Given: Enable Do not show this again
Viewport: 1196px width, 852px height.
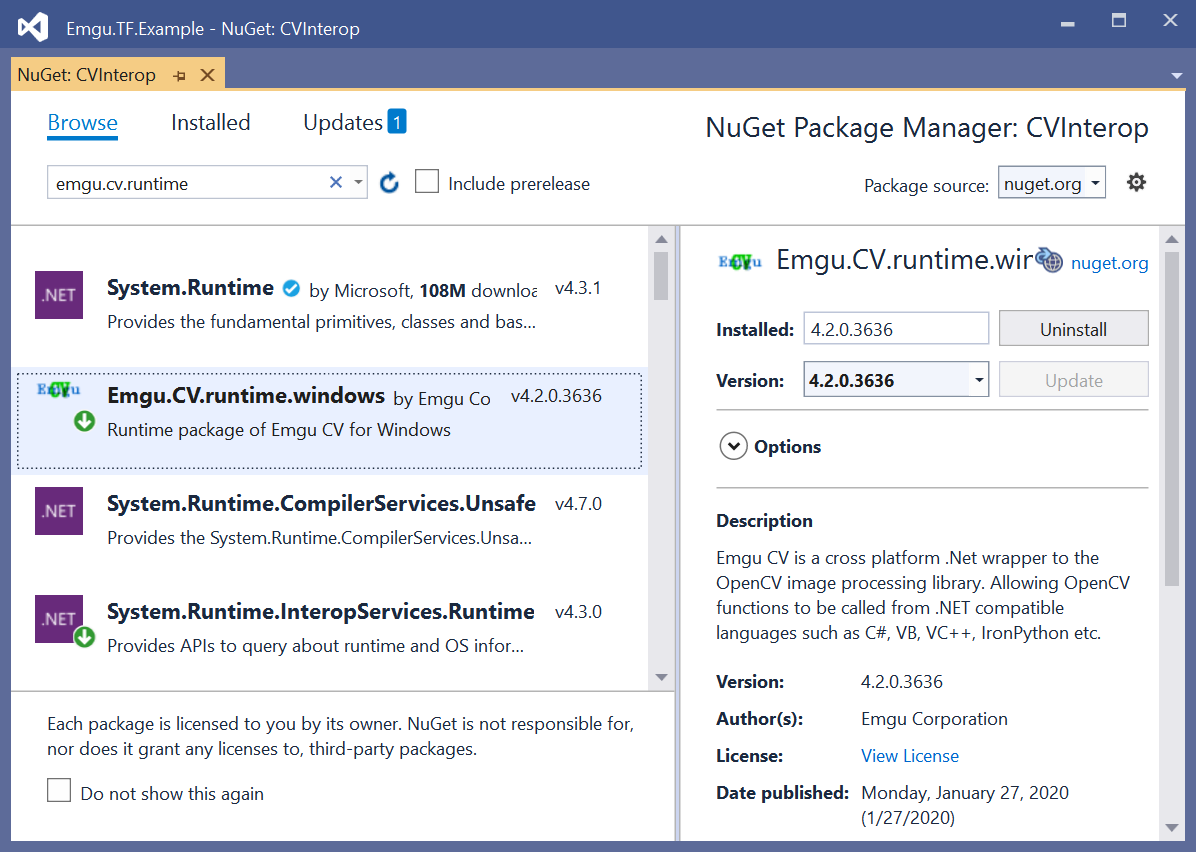Looking at the screenshot, I should pos(59,790).
